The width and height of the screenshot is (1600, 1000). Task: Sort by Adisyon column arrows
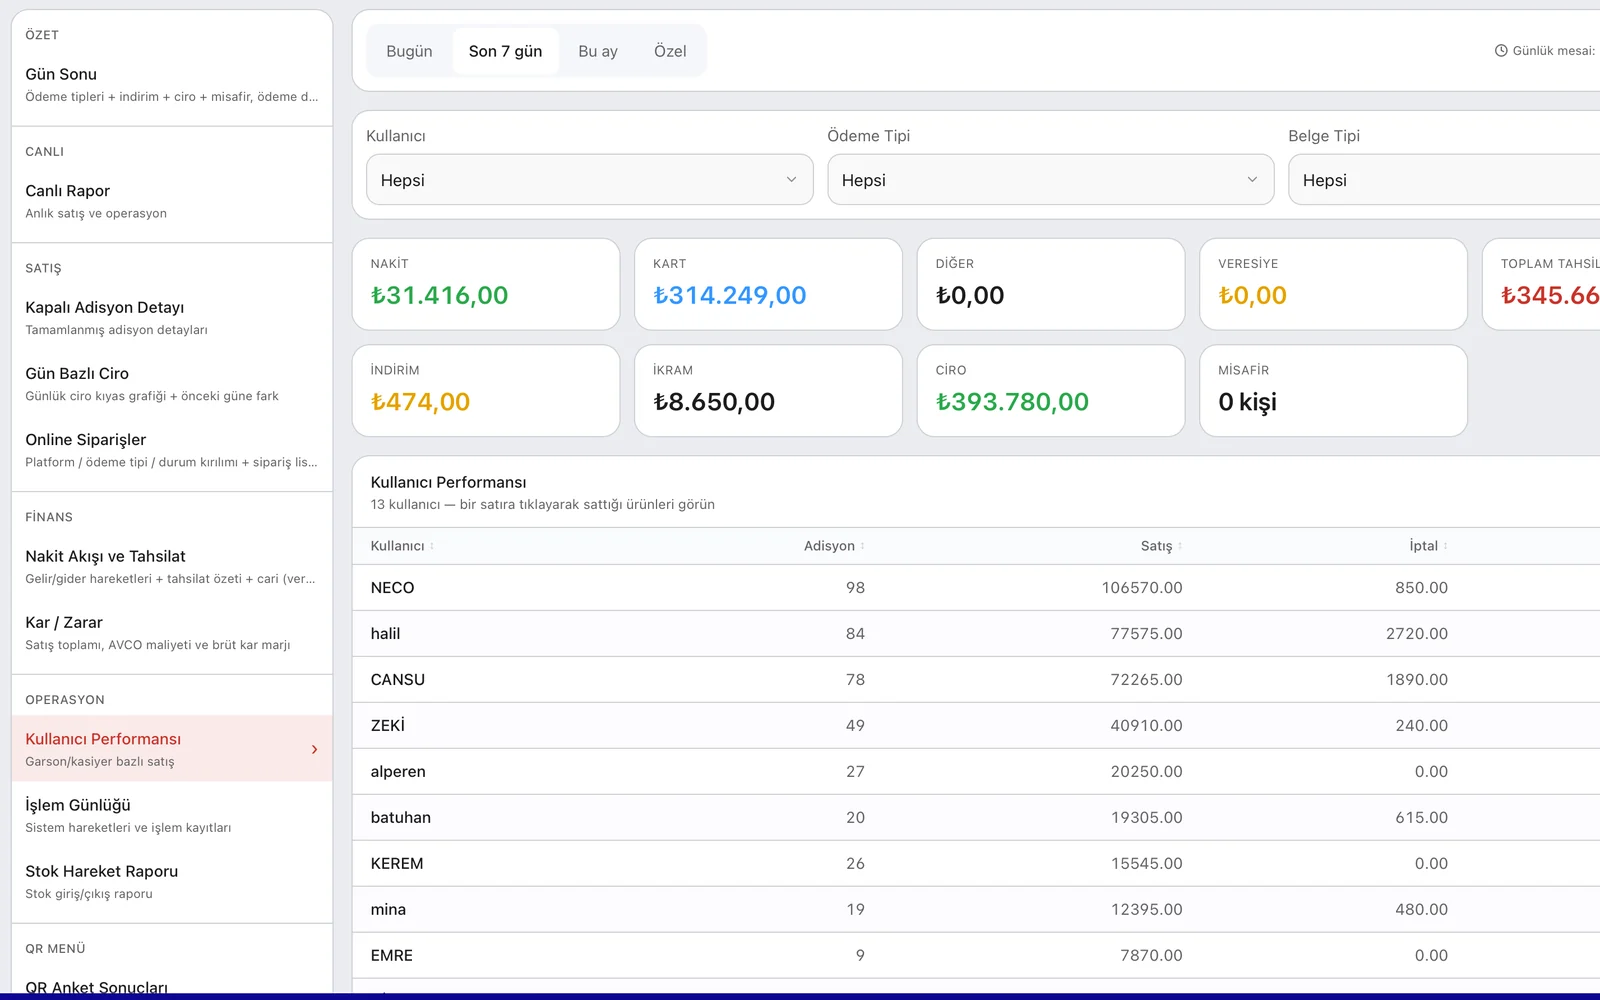(x=862, y=546)
